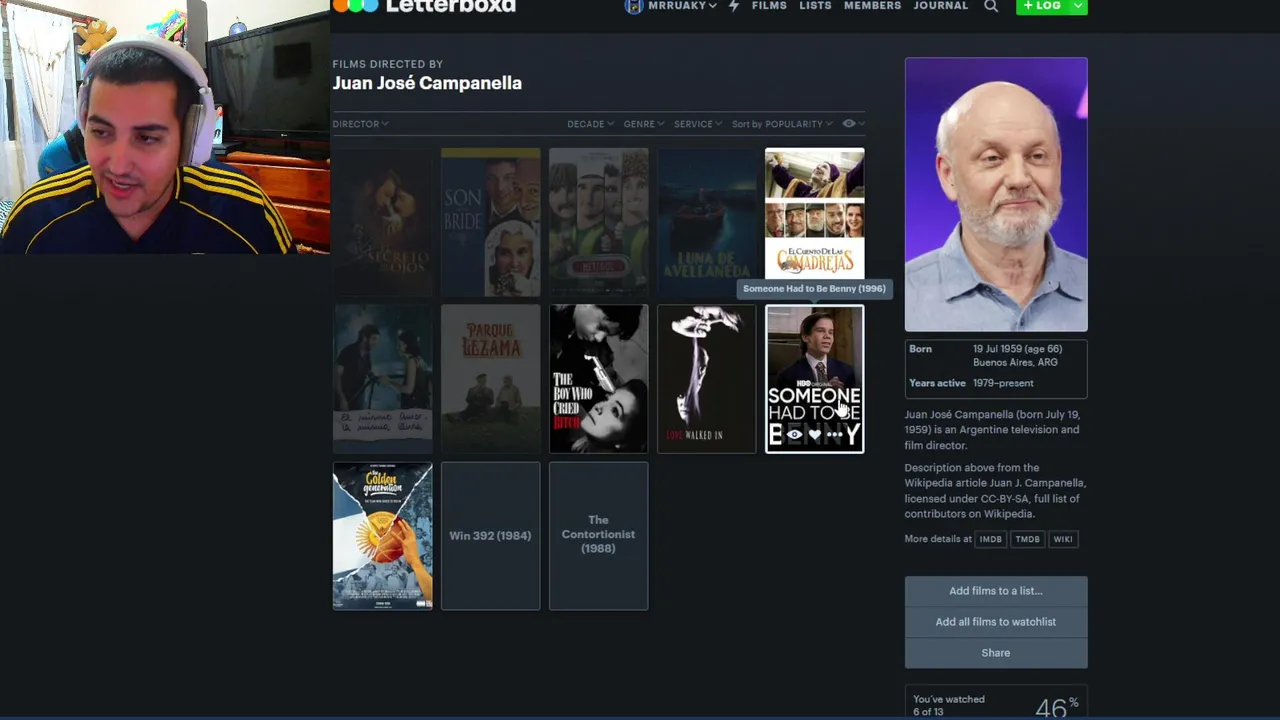Click the Juan José Campanella heading
This screenshot has width=1280, height=720.
point(427,83)
